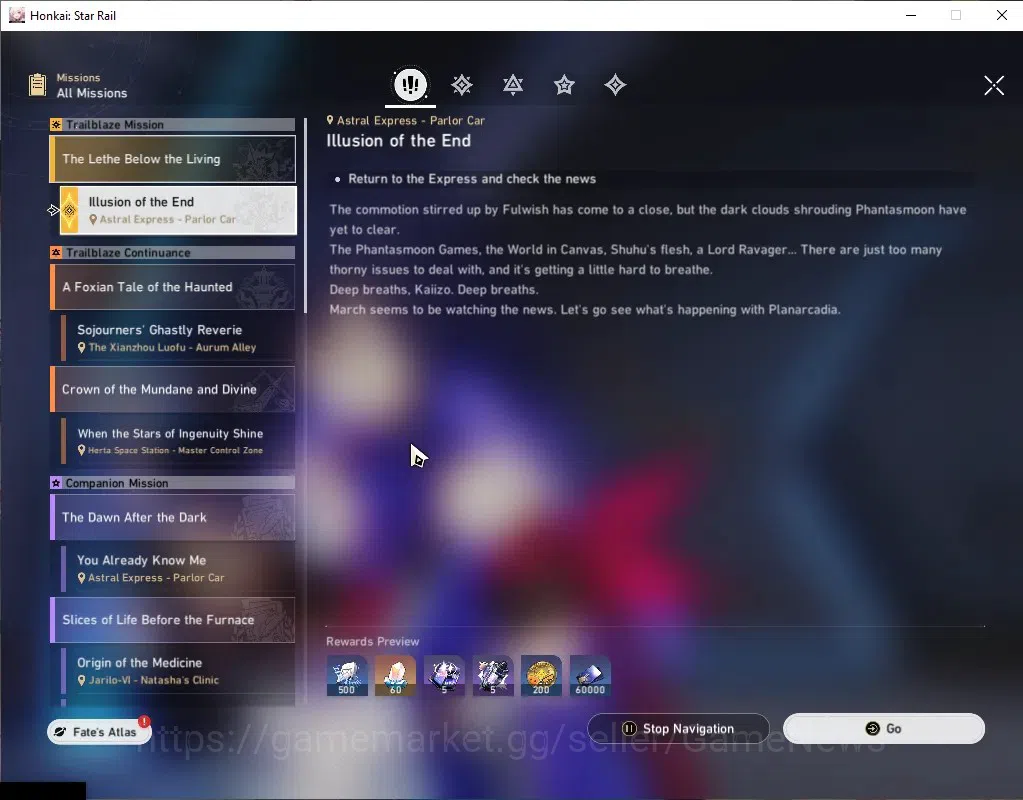Switch to the Trailblaze Continuance triangle icon

point(513,85)
